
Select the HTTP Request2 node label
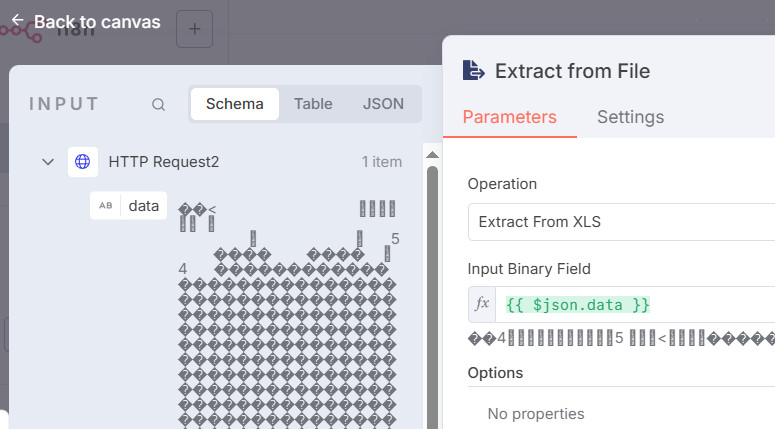[164, 162]
